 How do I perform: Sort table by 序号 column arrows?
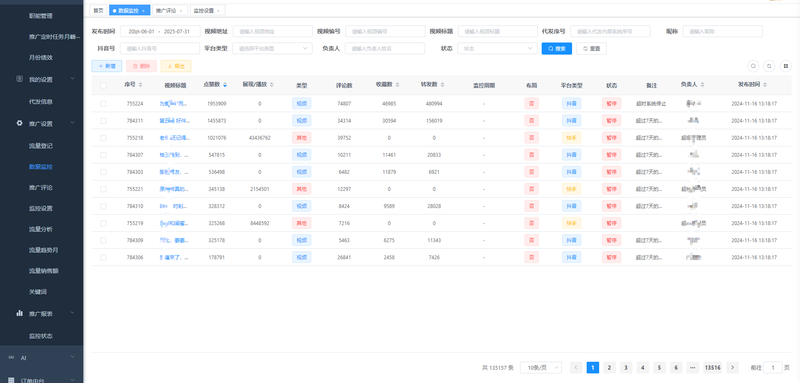coord(140,85)
